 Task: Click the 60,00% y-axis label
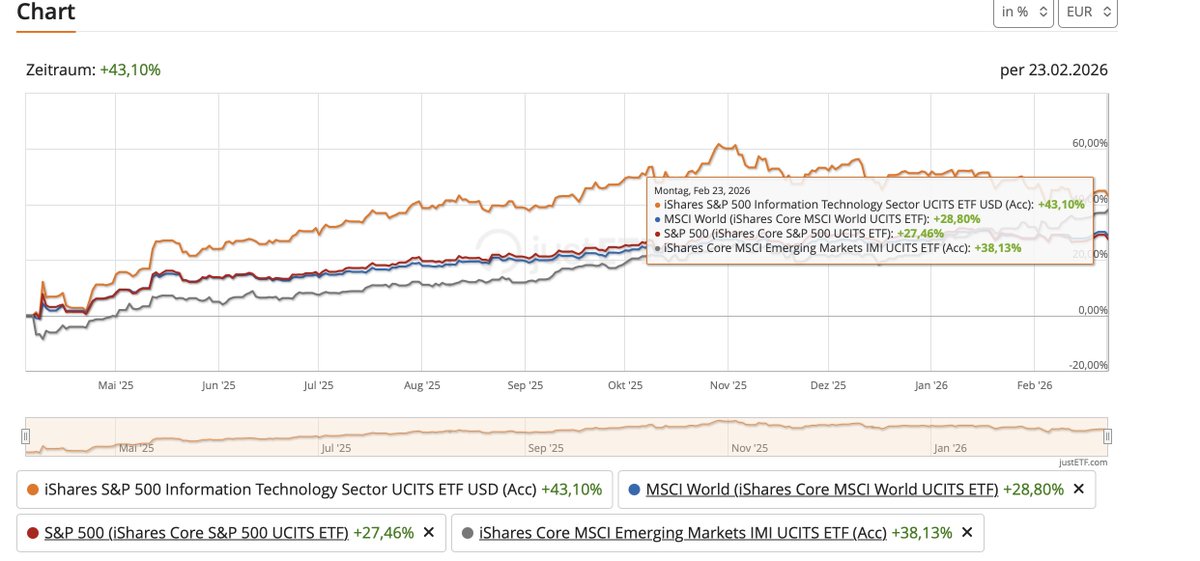point(1089,143)
